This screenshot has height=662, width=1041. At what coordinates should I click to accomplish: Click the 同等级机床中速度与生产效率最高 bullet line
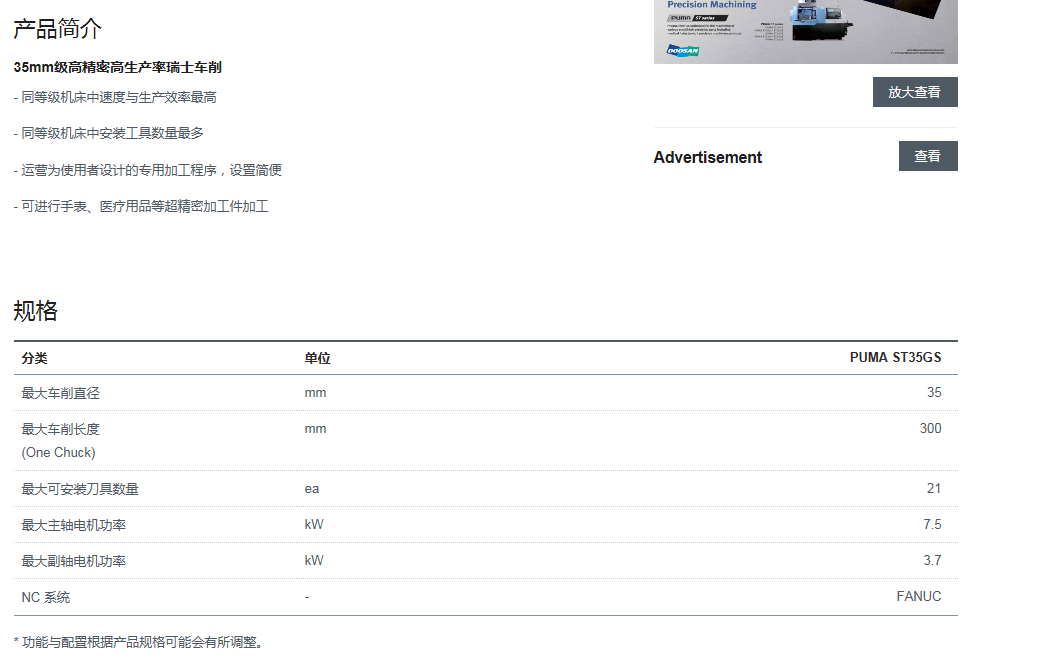tap(115, 97)
